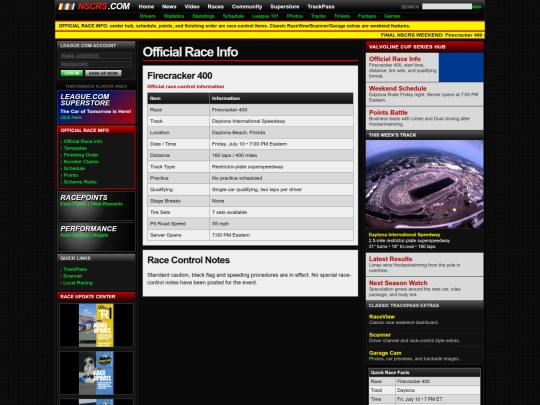Open the League.com Superstore banner
540x405 pixels.
point(96,107)
